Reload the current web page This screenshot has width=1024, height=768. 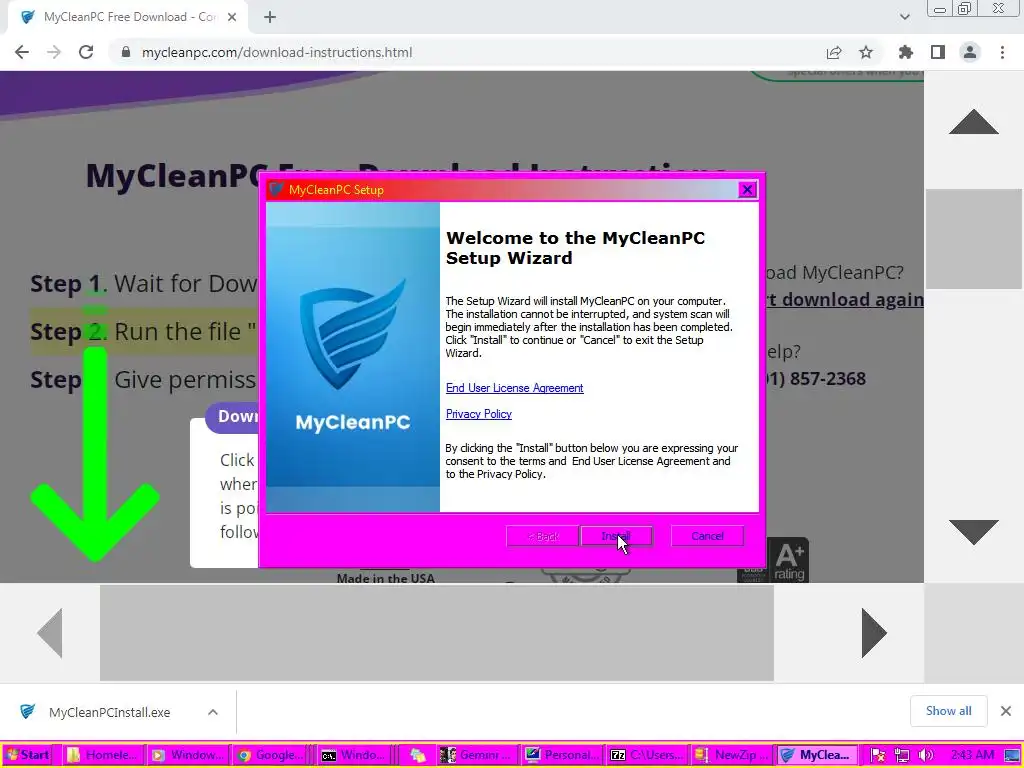[x=86, y=52]
